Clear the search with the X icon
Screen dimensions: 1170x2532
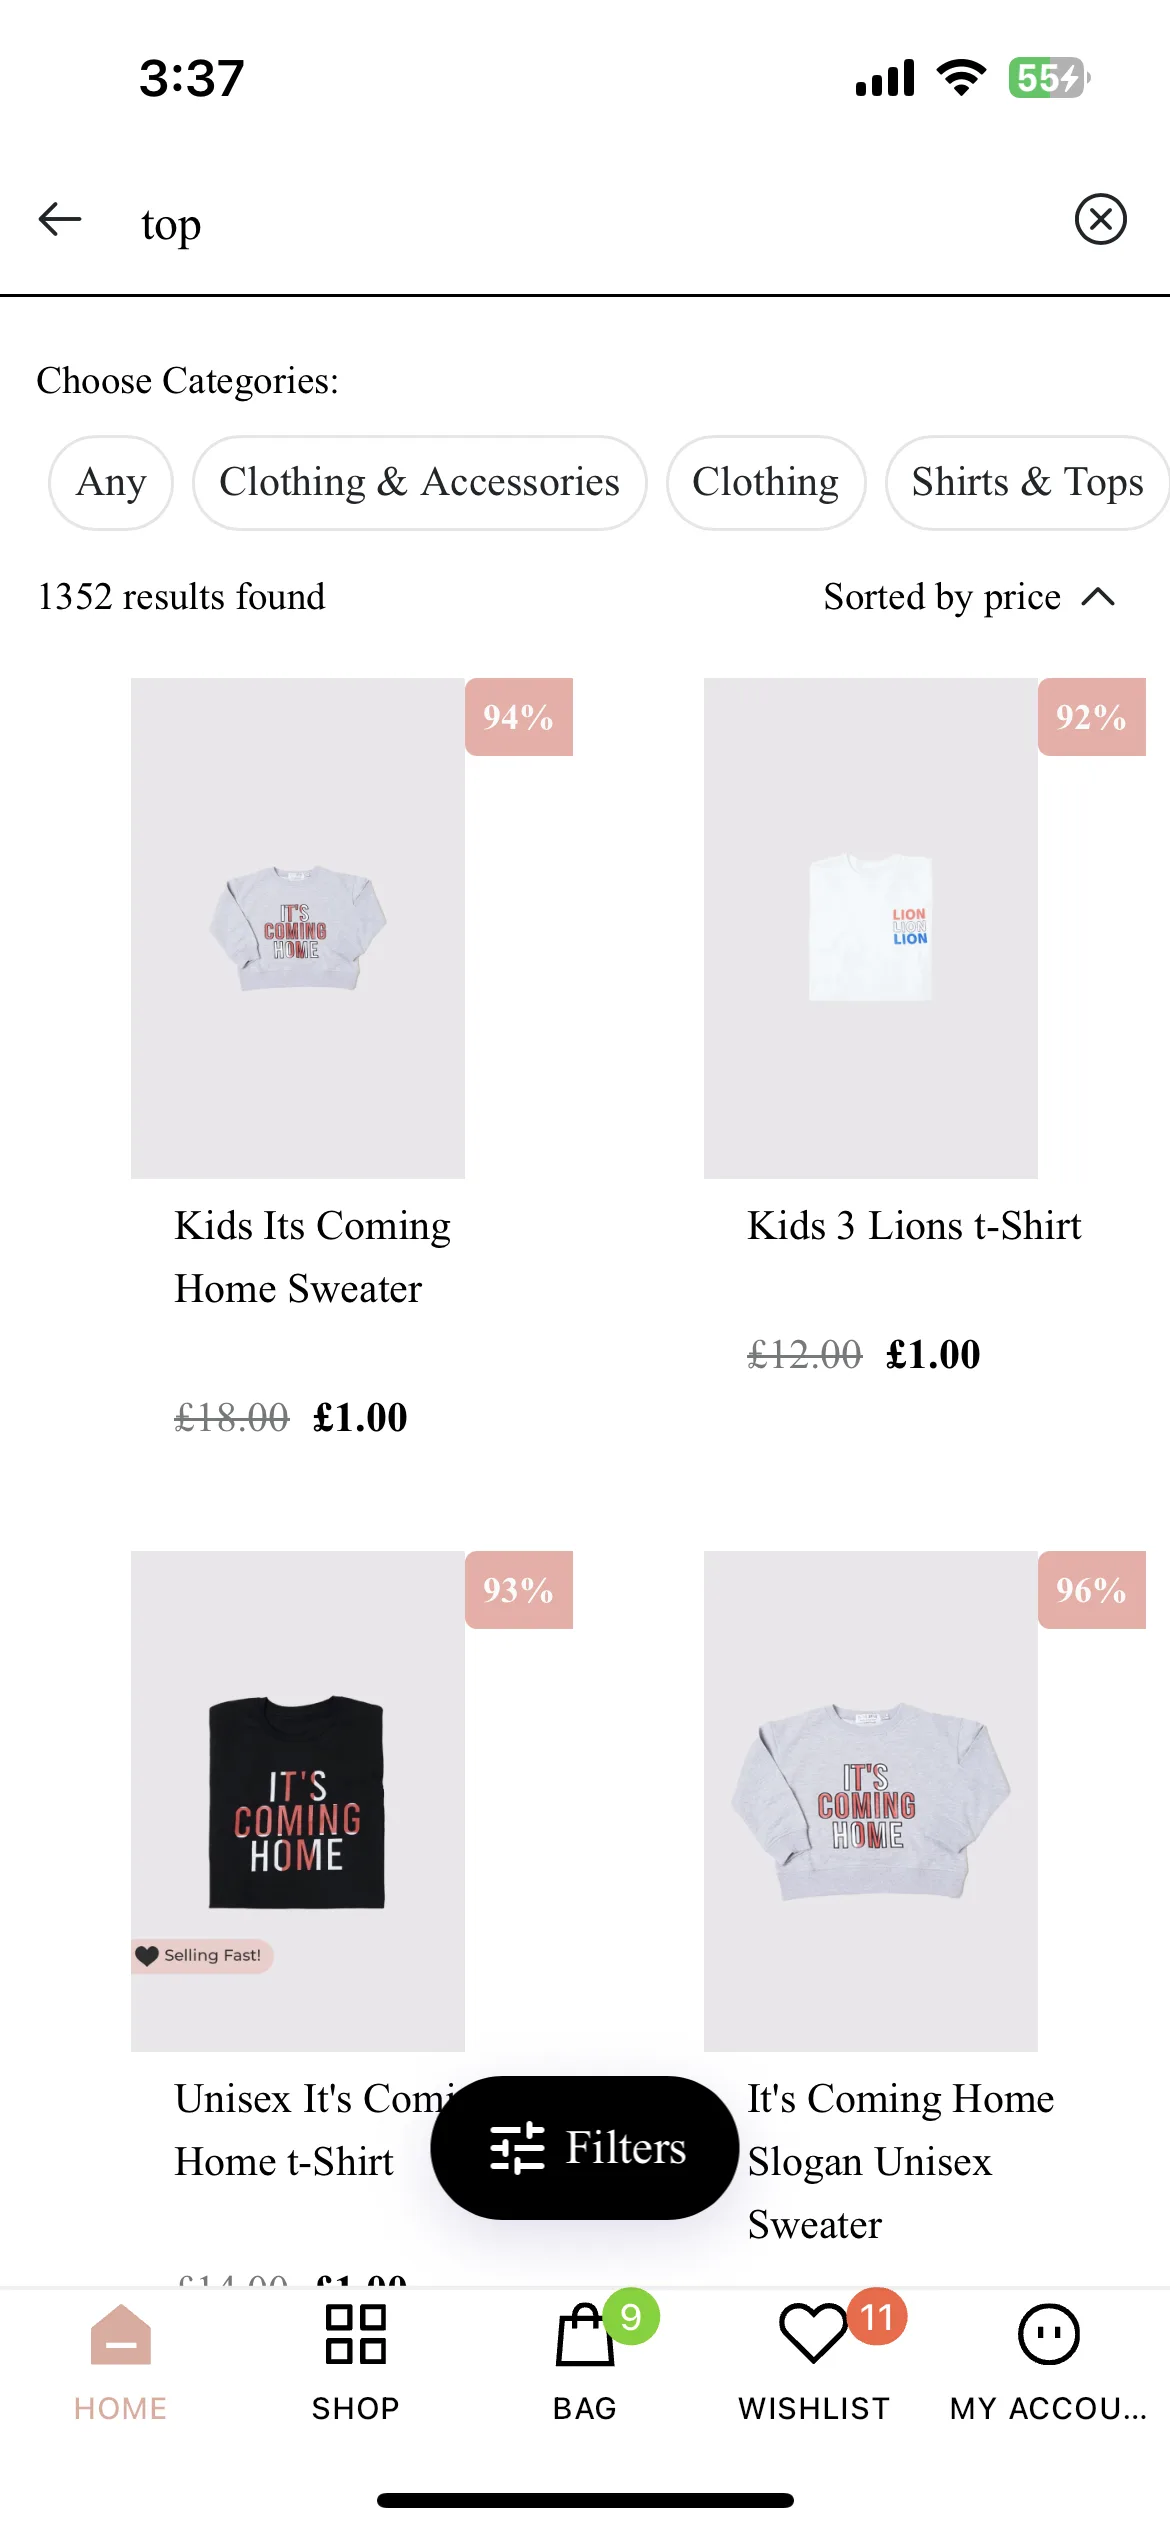coord(1101,219)
